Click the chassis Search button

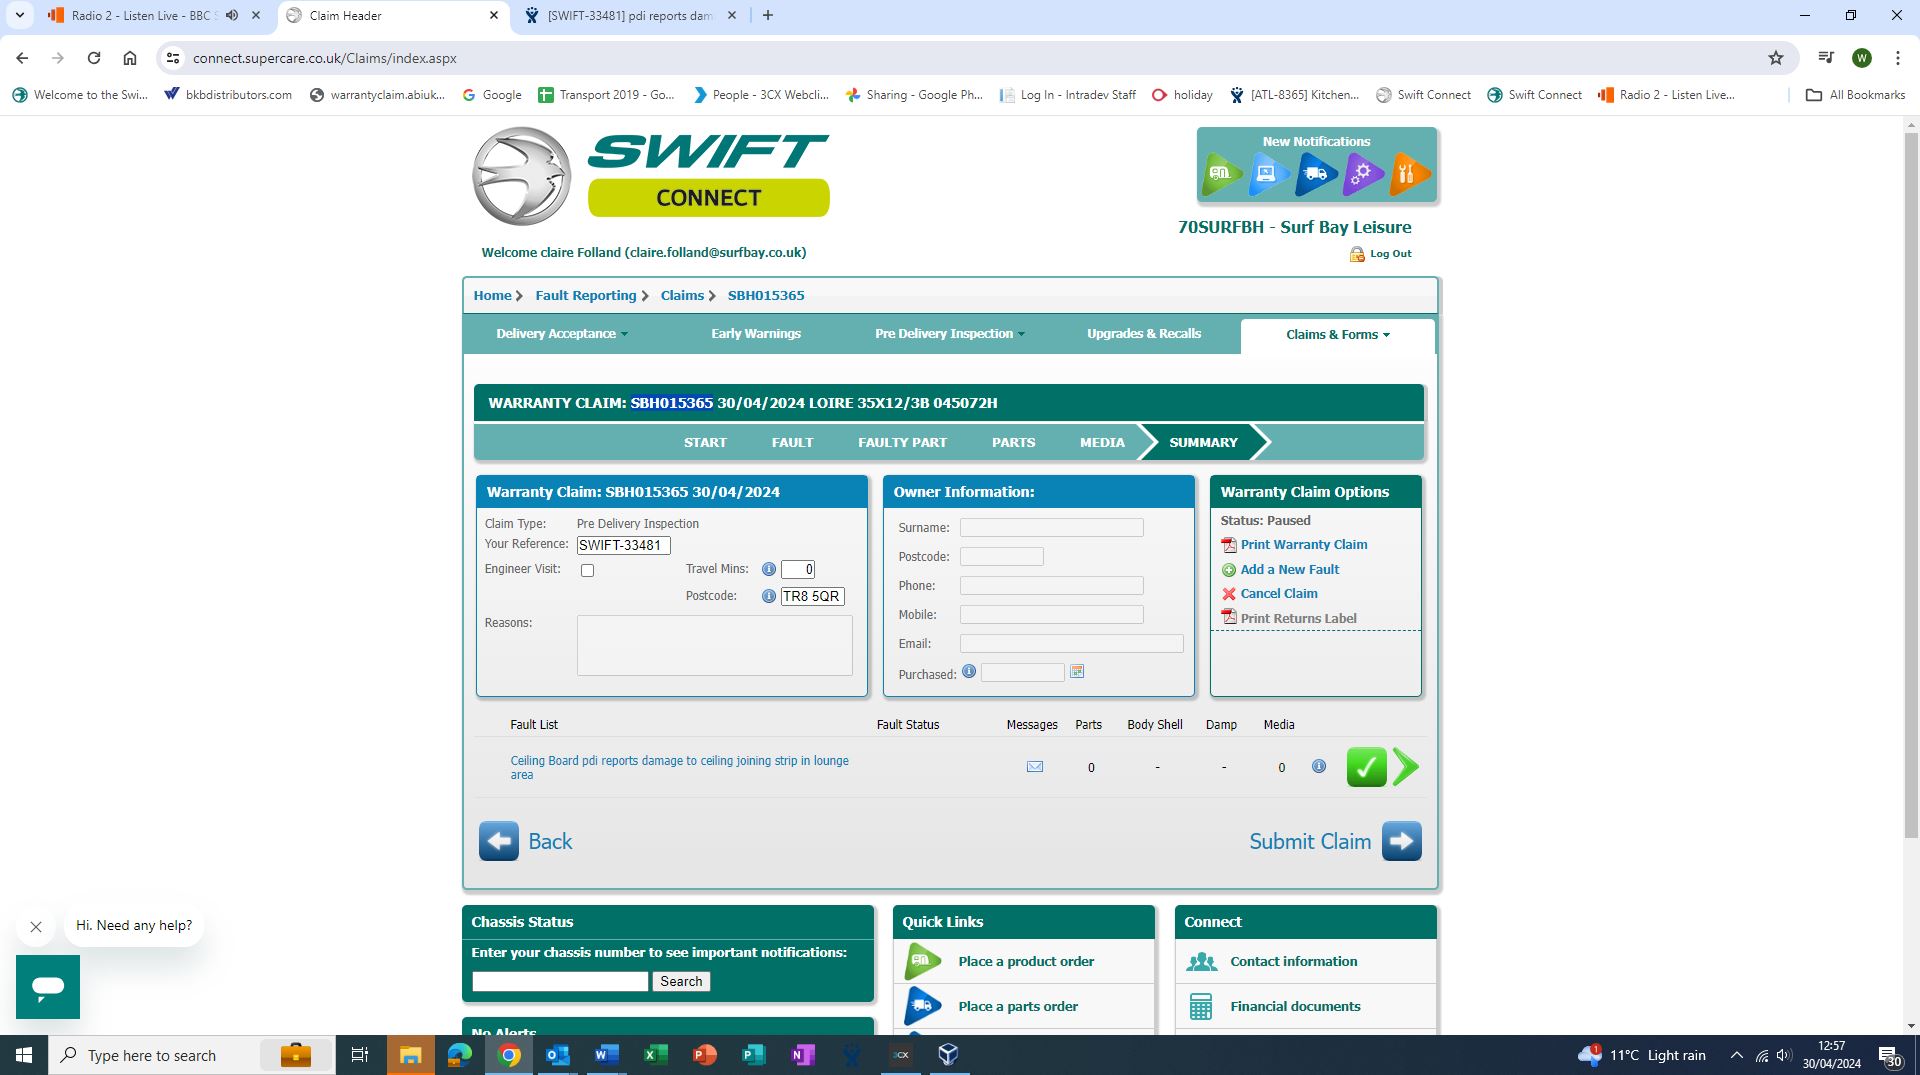tap(681, 982)
